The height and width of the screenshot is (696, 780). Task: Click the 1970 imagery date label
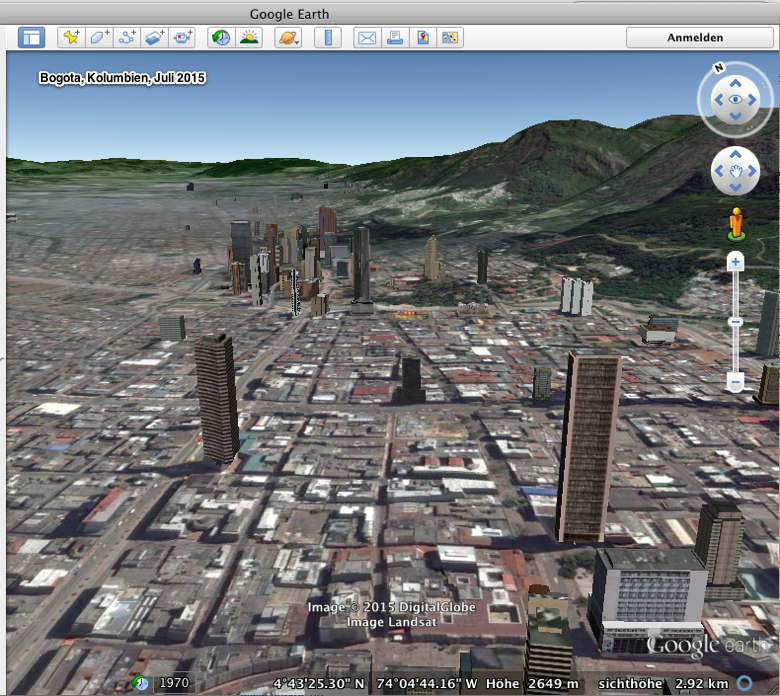(174, 683)
